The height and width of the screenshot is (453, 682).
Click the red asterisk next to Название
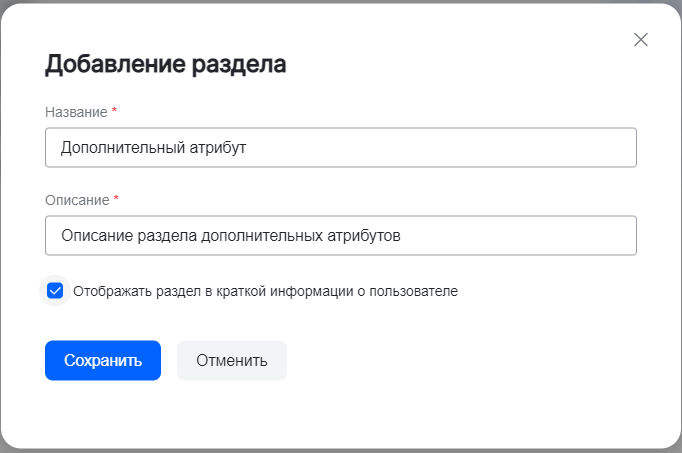(114, 111)
